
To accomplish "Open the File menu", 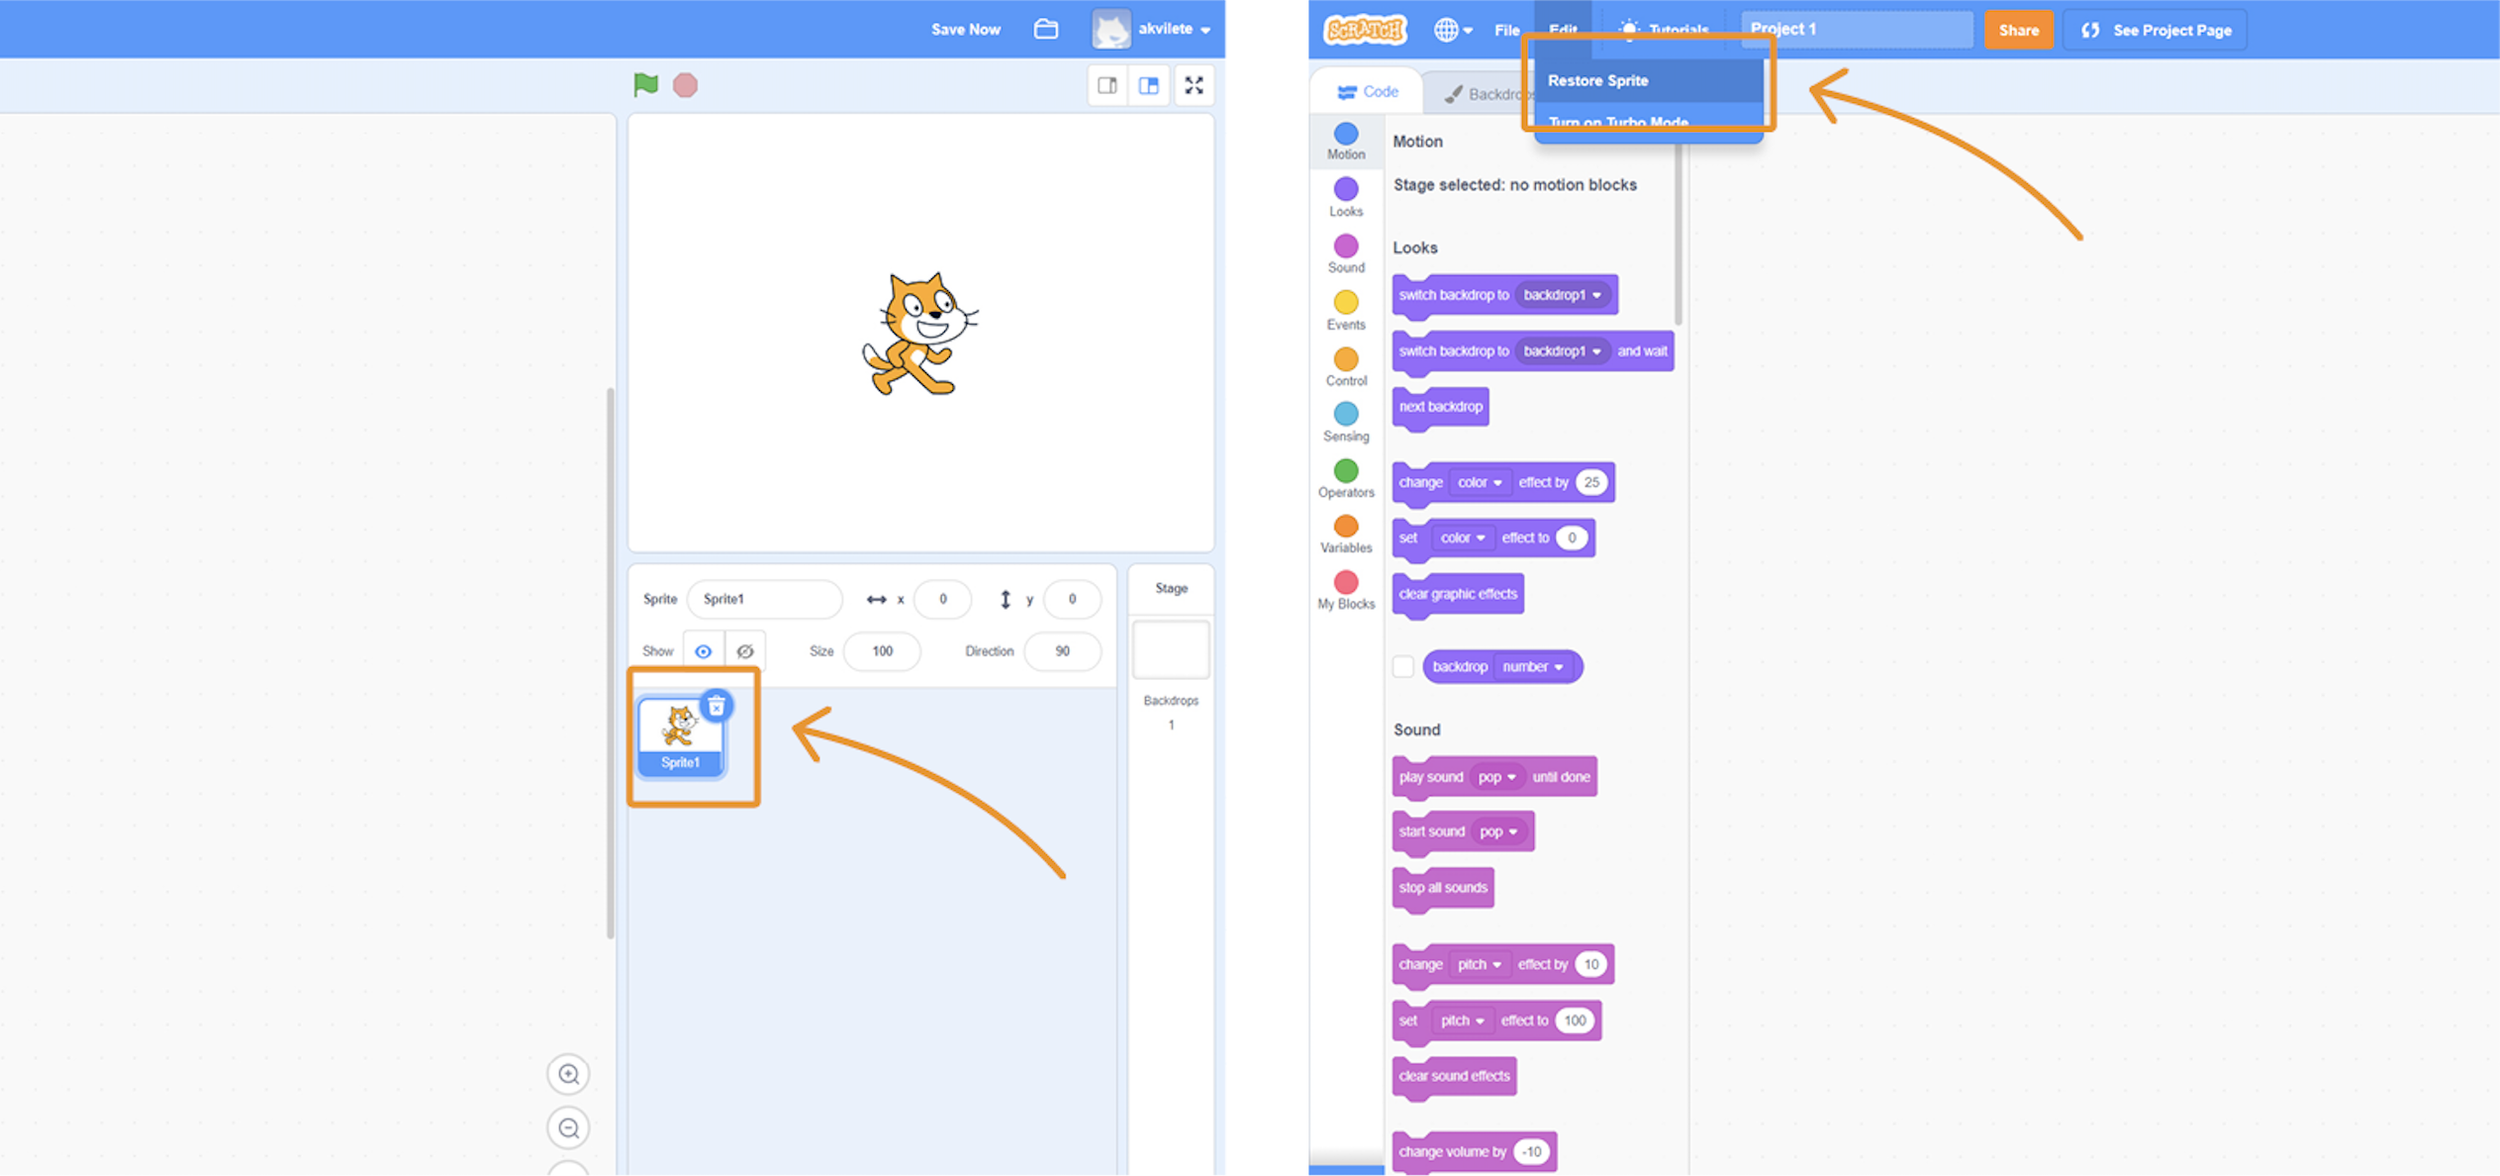I will tap(1507, 30).
